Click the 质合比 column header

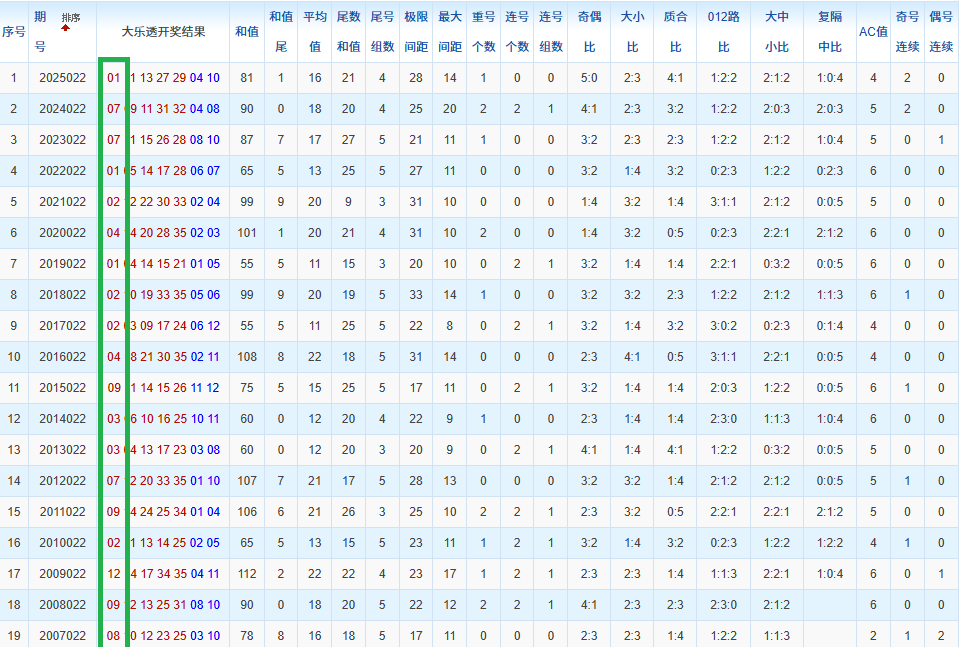click(x=676, y=31)
